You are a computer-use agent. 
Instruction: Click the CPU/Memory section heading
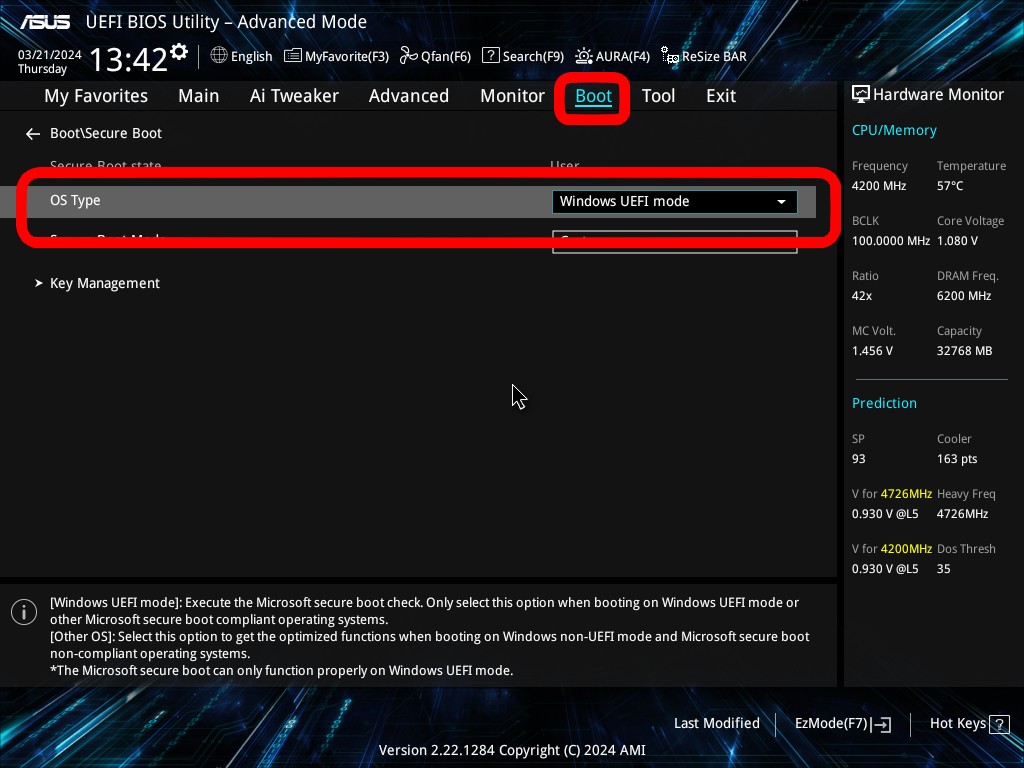pyautogui.click(x=894, y=131)
